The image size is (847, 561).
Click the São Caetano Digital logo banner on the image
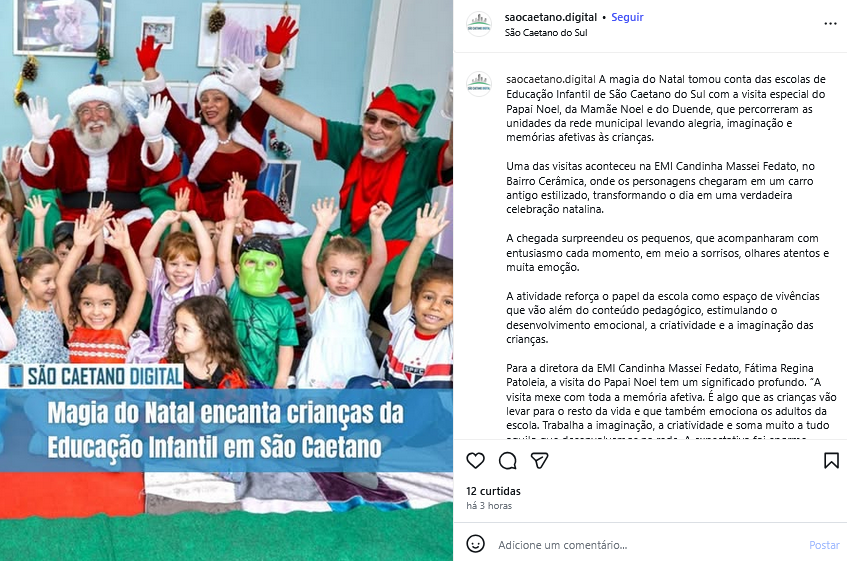point(96,376)
